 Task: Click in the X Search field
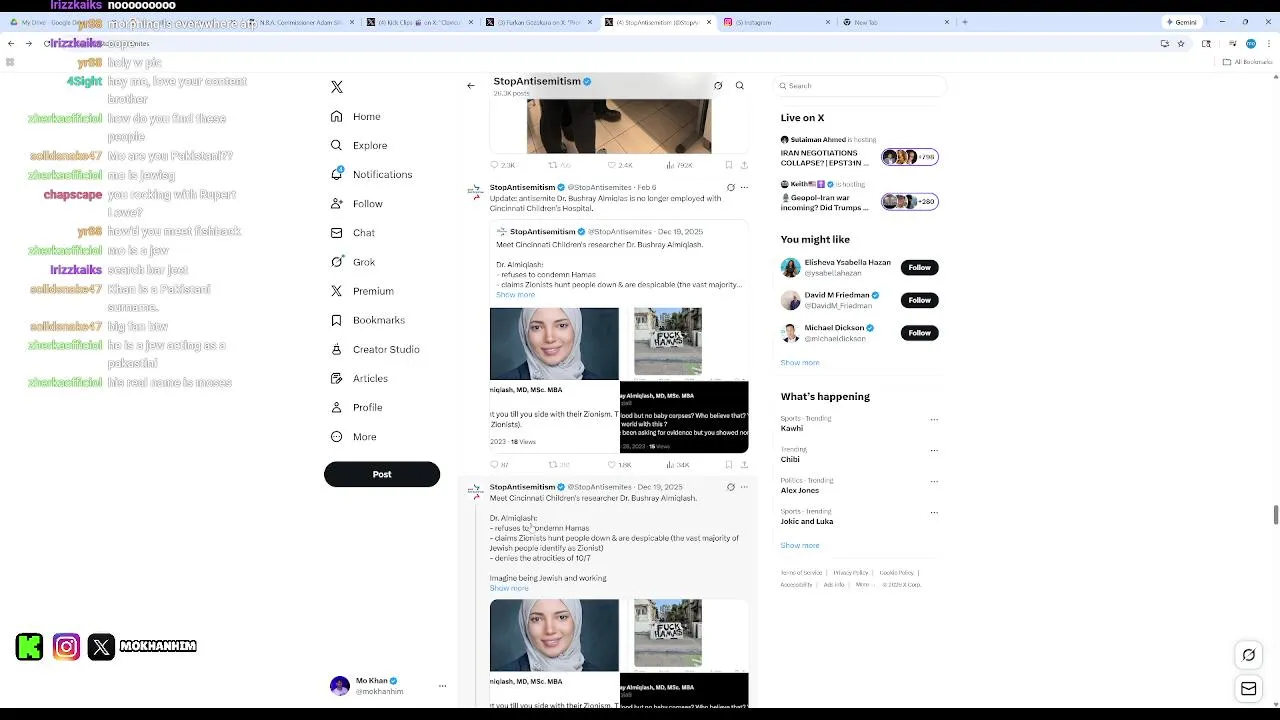(860, 86)
